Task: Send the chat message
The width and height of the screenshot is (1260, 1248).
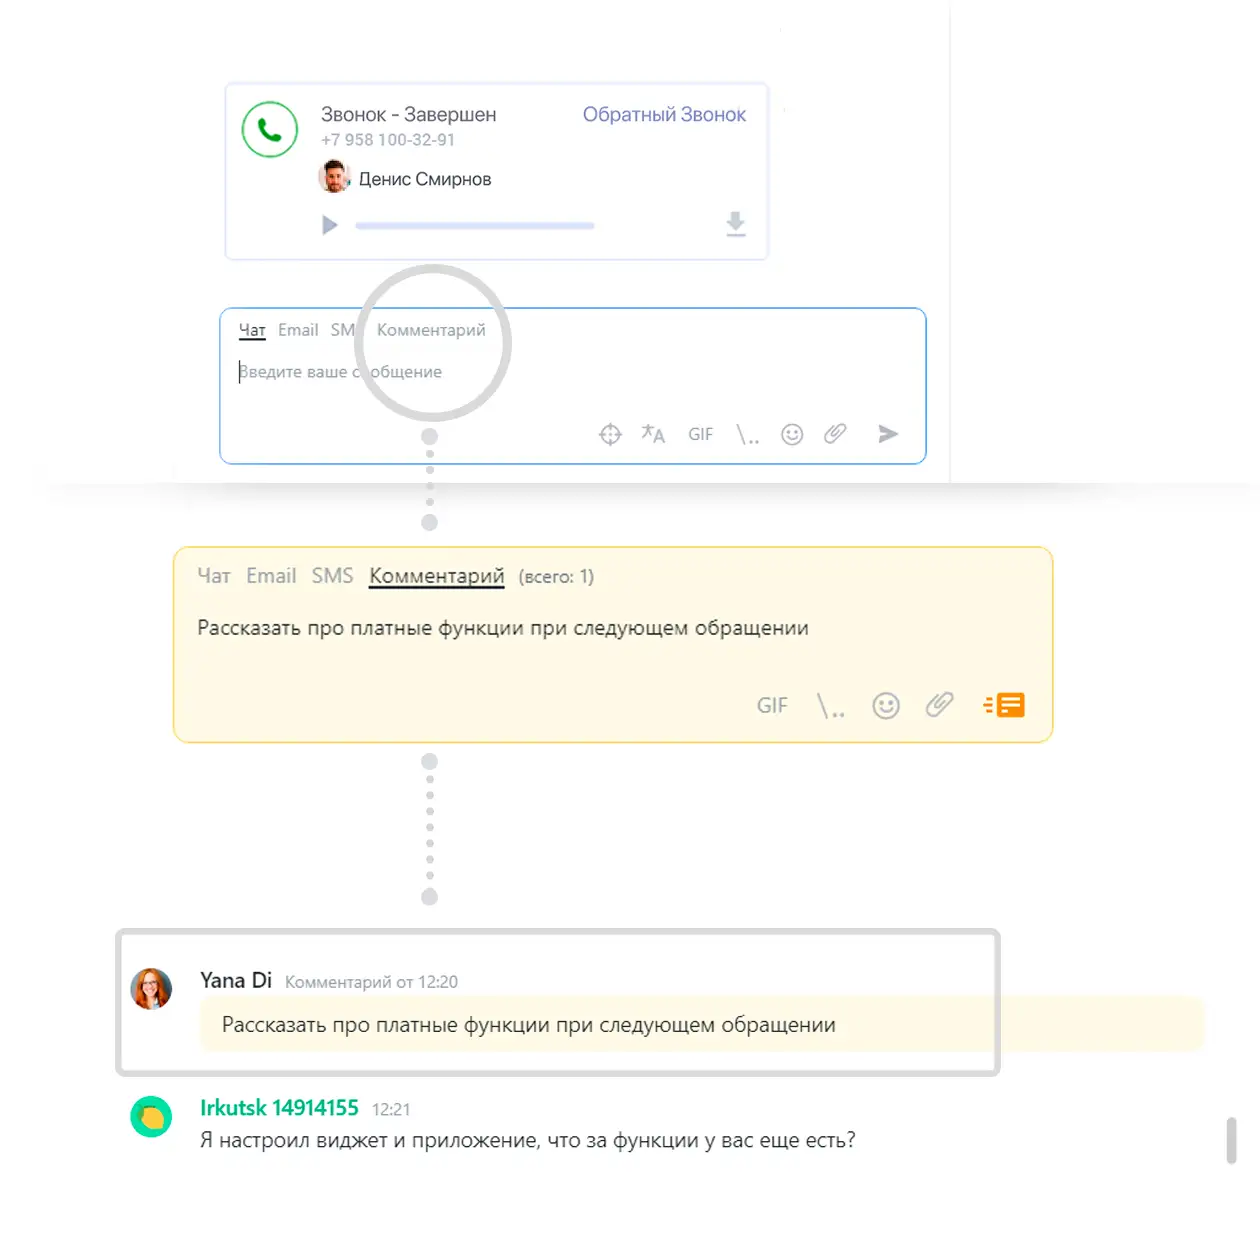Action: click(888, 433)
